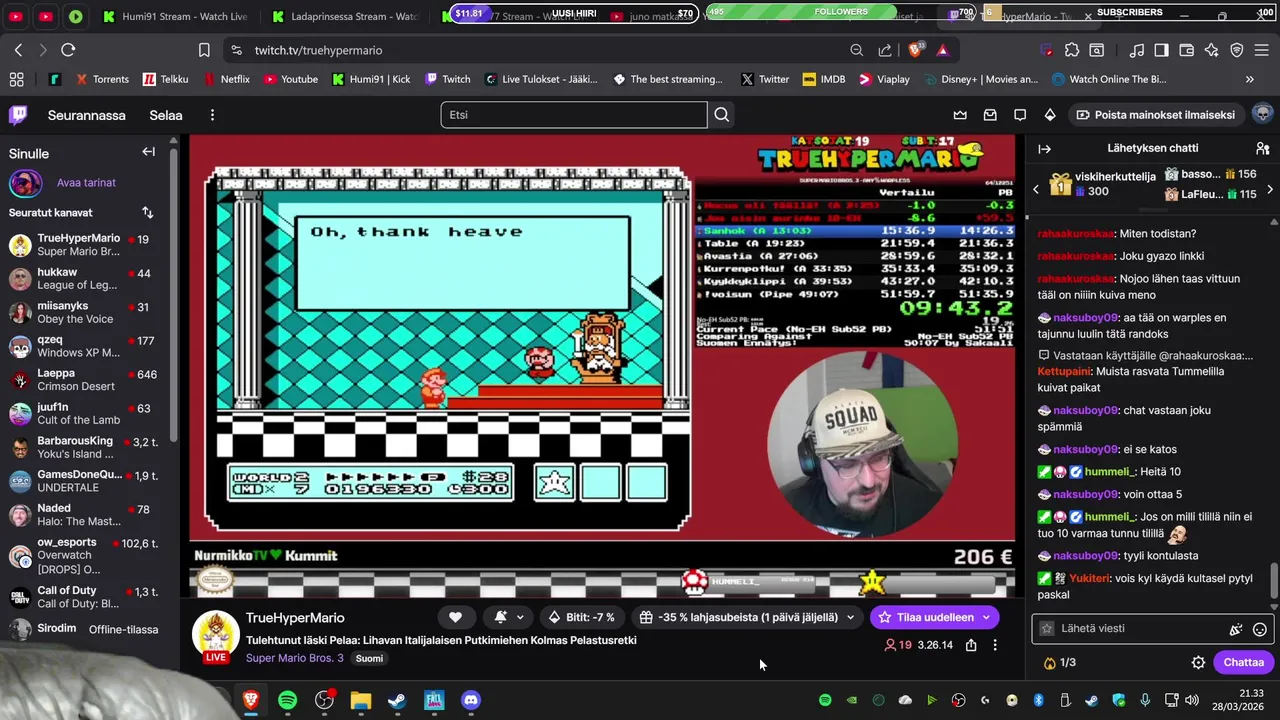This screenshot has width=1280, height=720.
Task: Open Brave VPN shield icon
Action: coord(1237,50)
